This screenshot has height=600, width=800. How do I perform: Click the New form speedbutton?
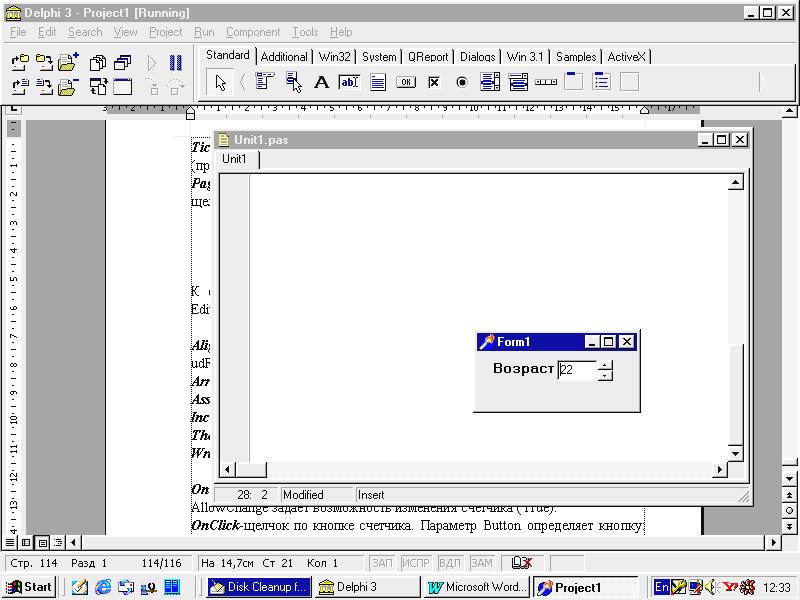click(122, 87)
